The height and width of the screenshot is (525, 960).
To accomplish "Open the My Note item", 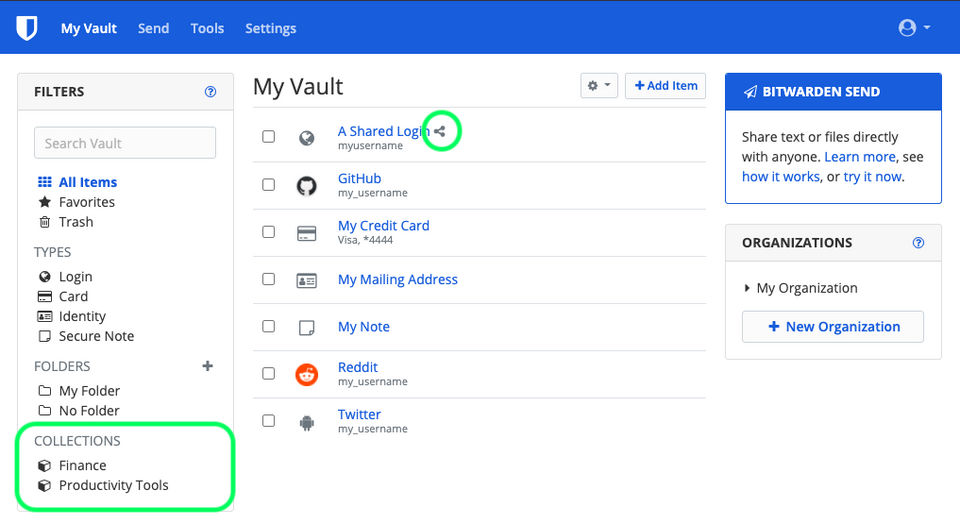I will coord(364,327).
